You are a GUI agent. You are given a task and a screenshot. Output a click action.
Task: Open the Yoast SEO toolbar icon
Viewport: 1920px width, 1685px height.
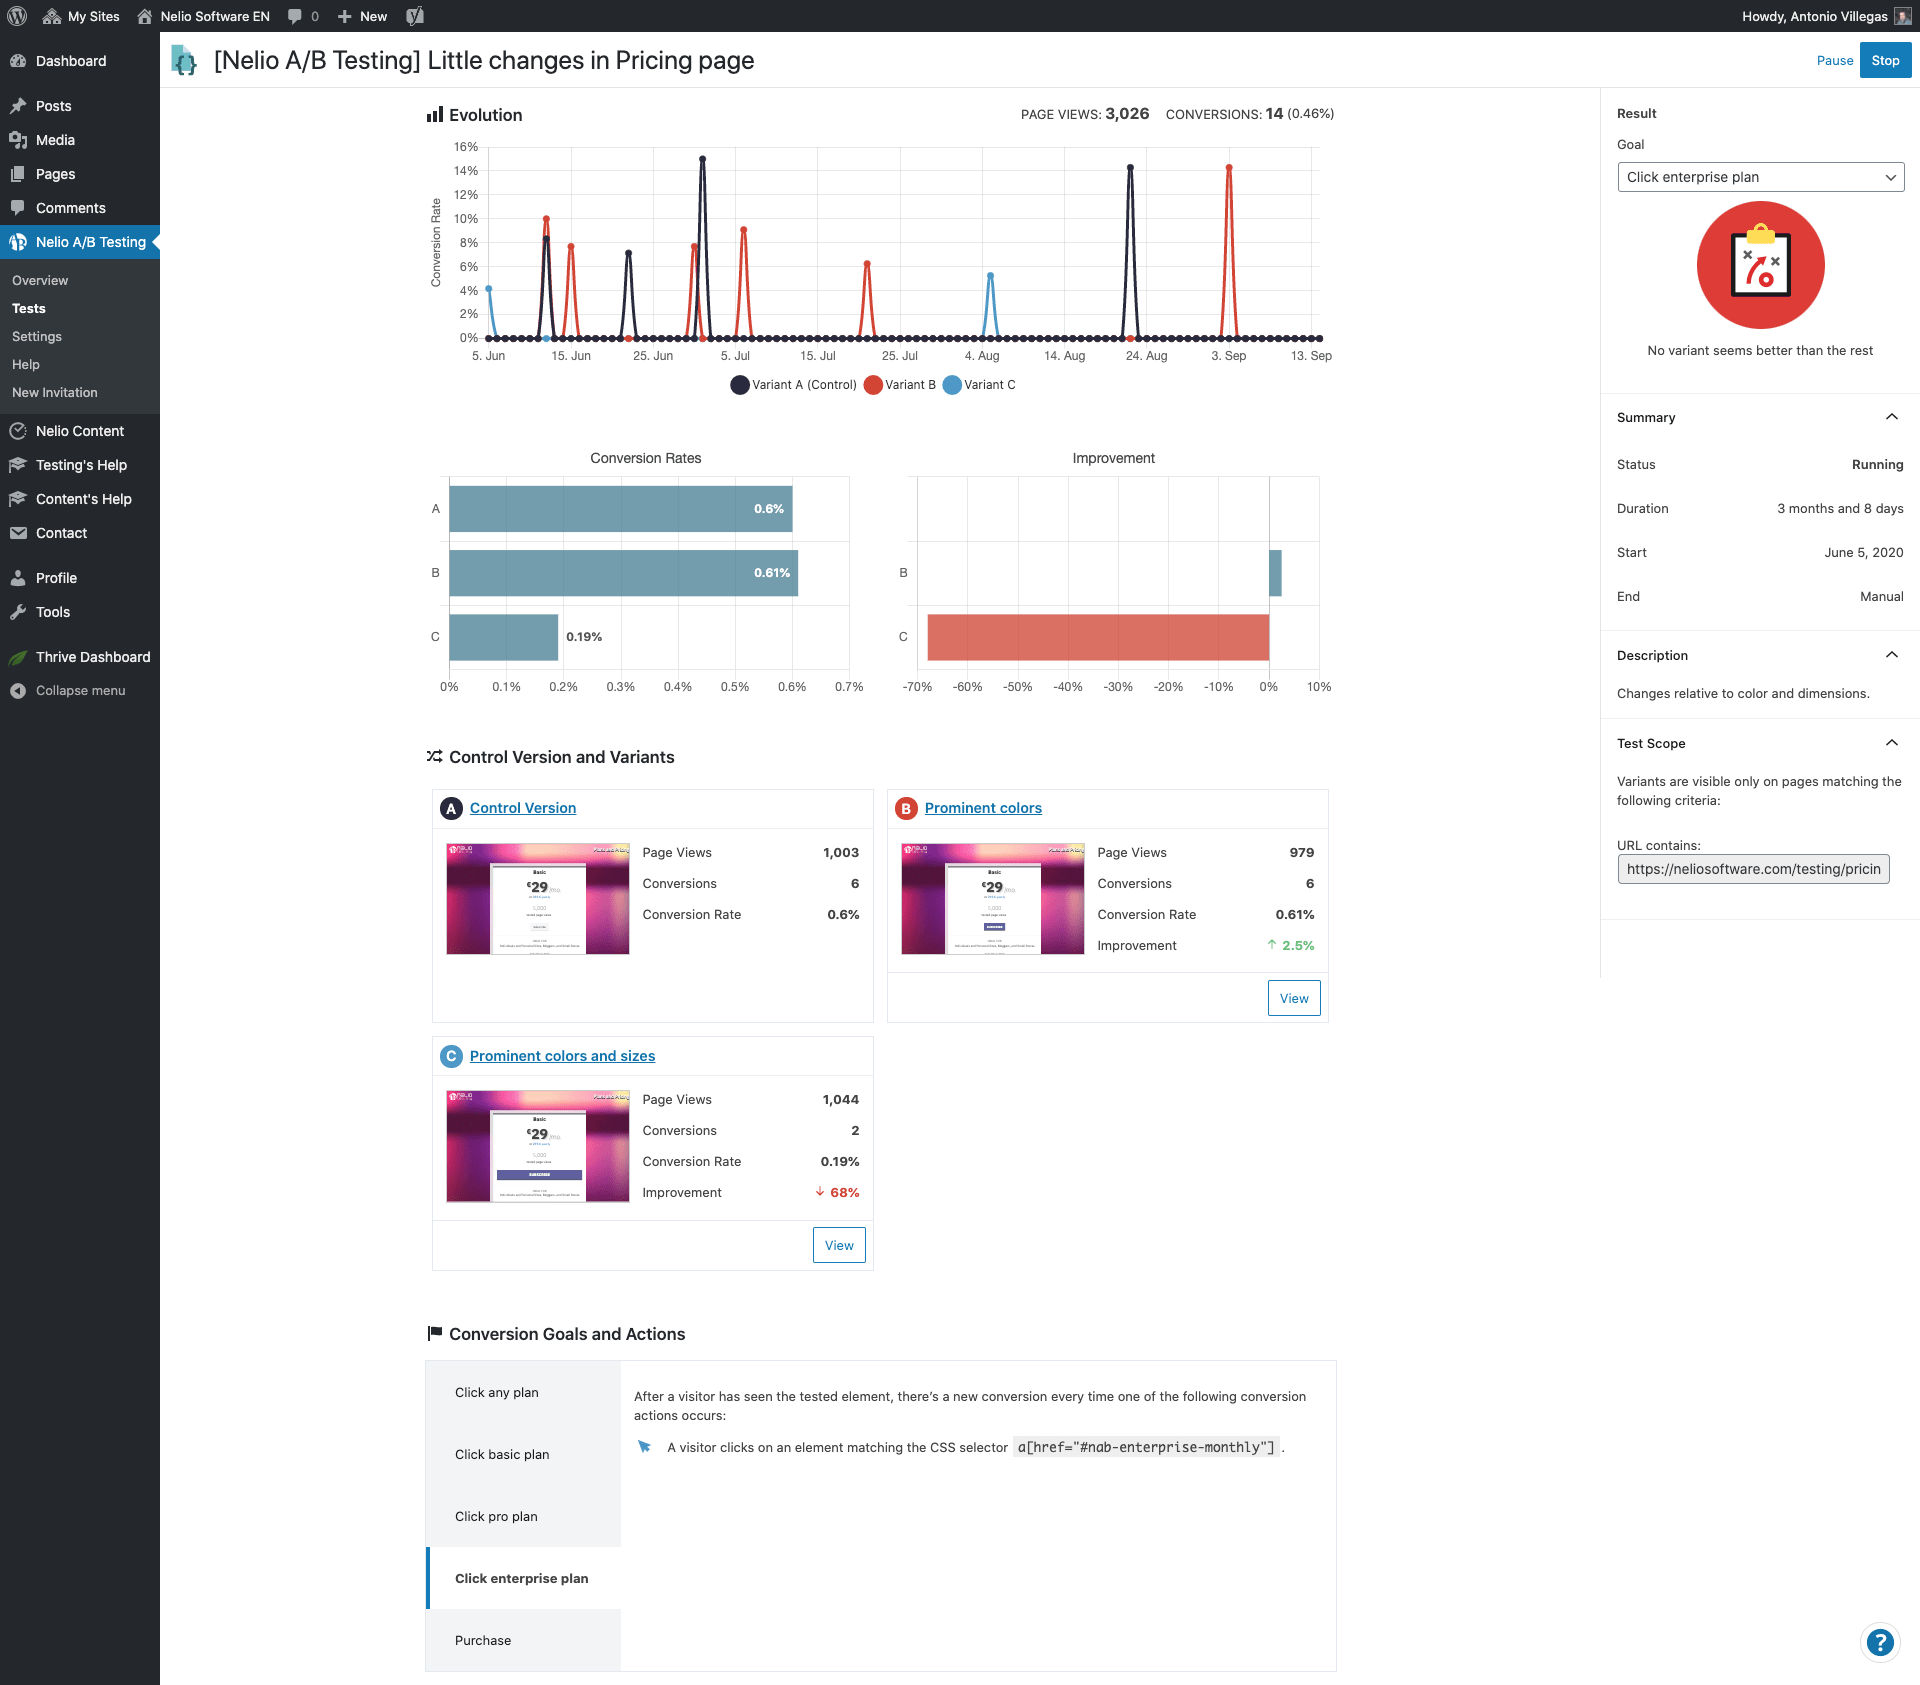click(415, 16)
